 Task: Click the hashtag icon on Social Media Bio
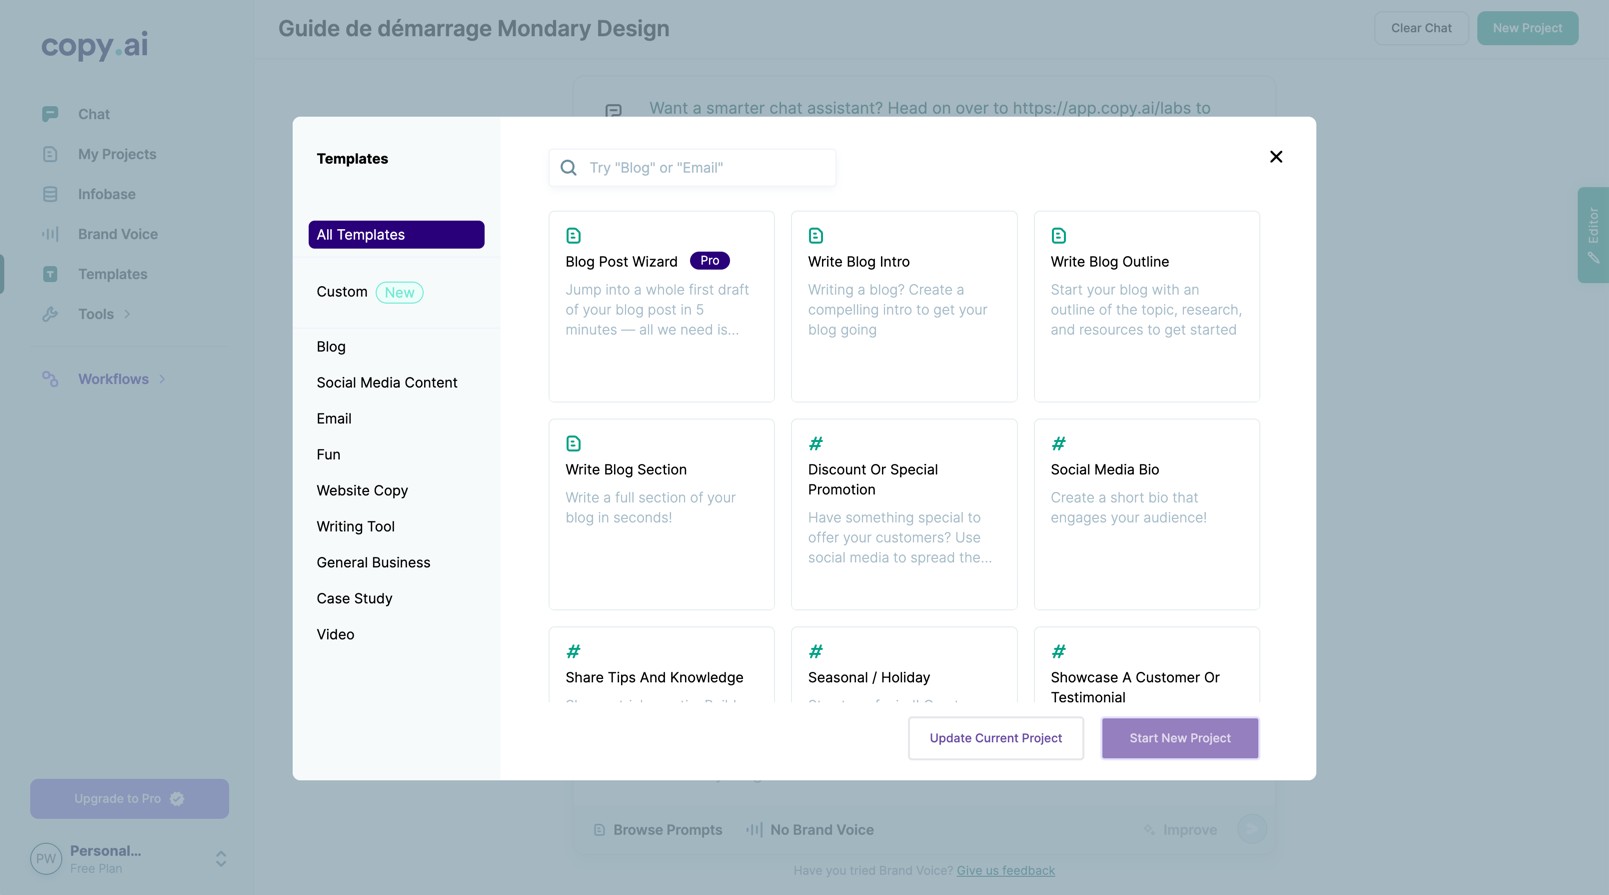click(x=1059, y=444)
